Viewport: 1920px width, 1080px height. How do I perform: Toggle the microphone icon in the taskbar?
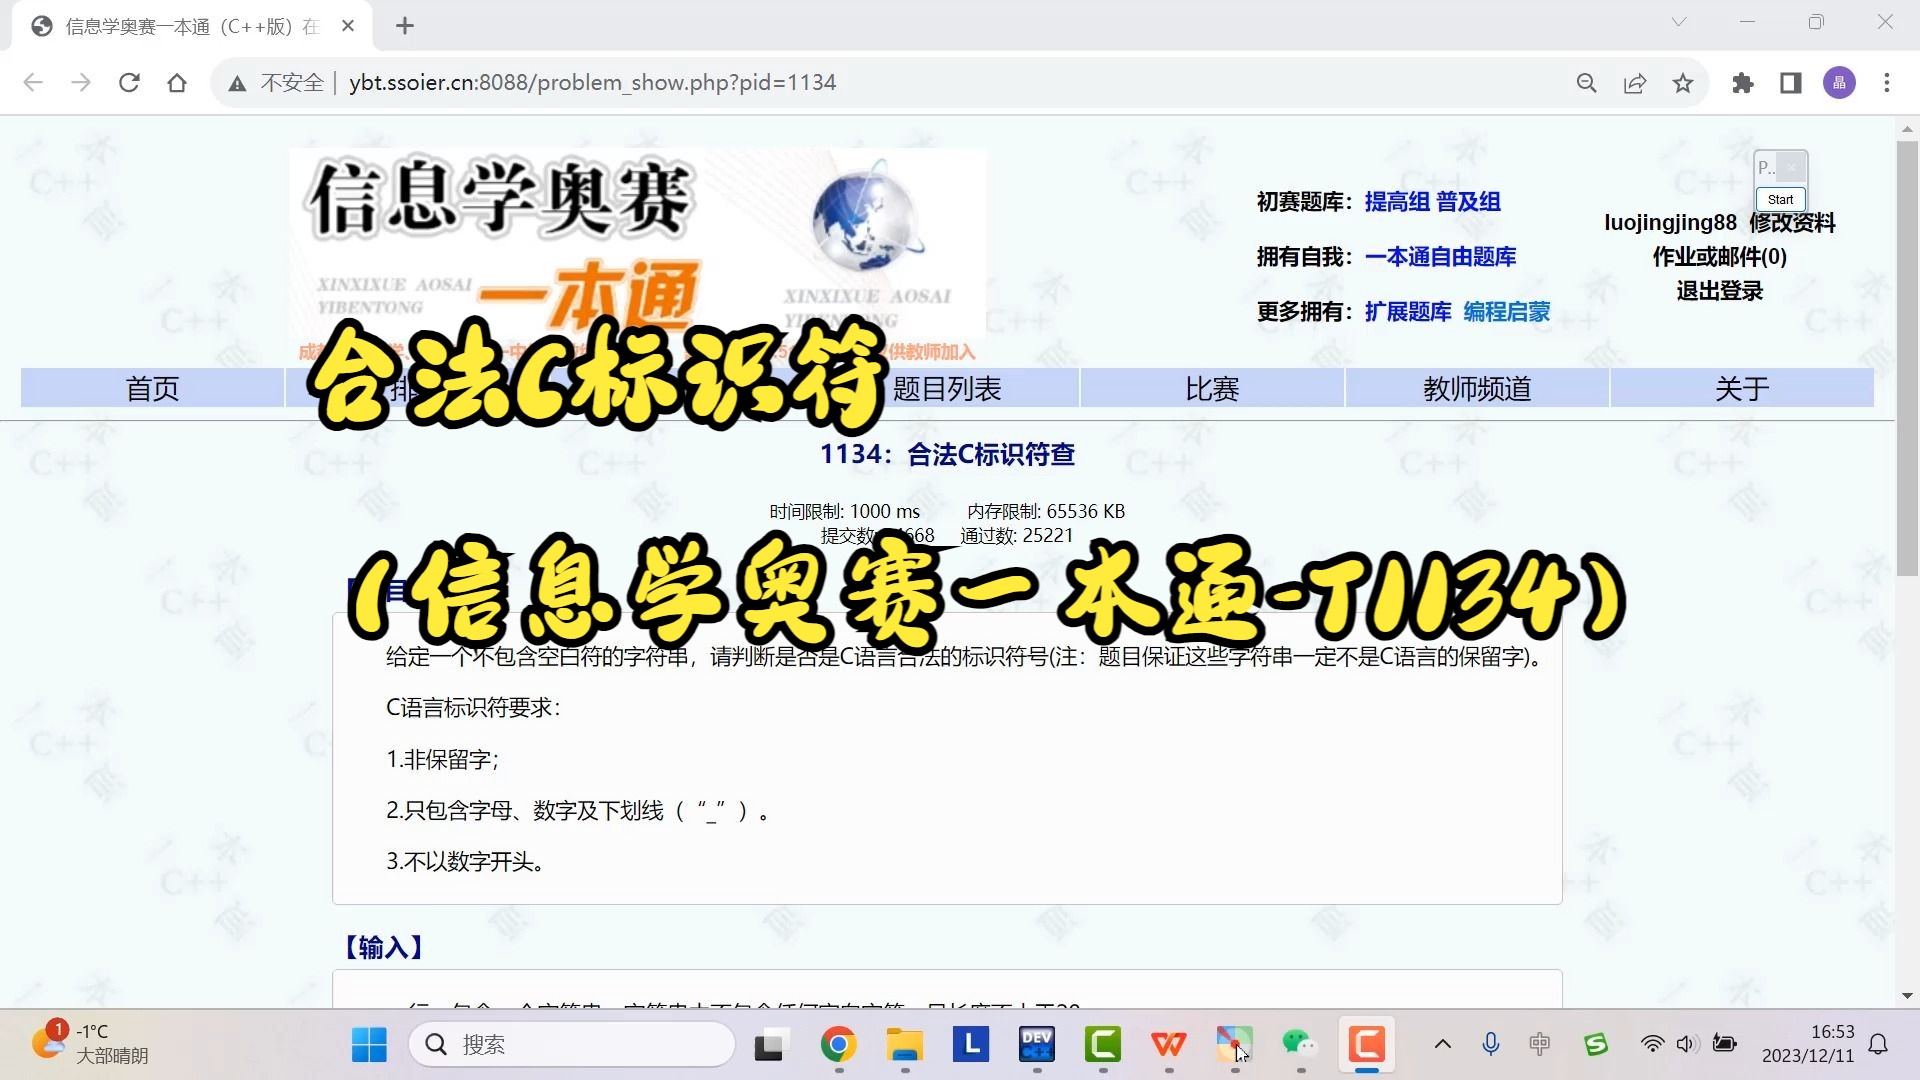tap(1490, 1043)
